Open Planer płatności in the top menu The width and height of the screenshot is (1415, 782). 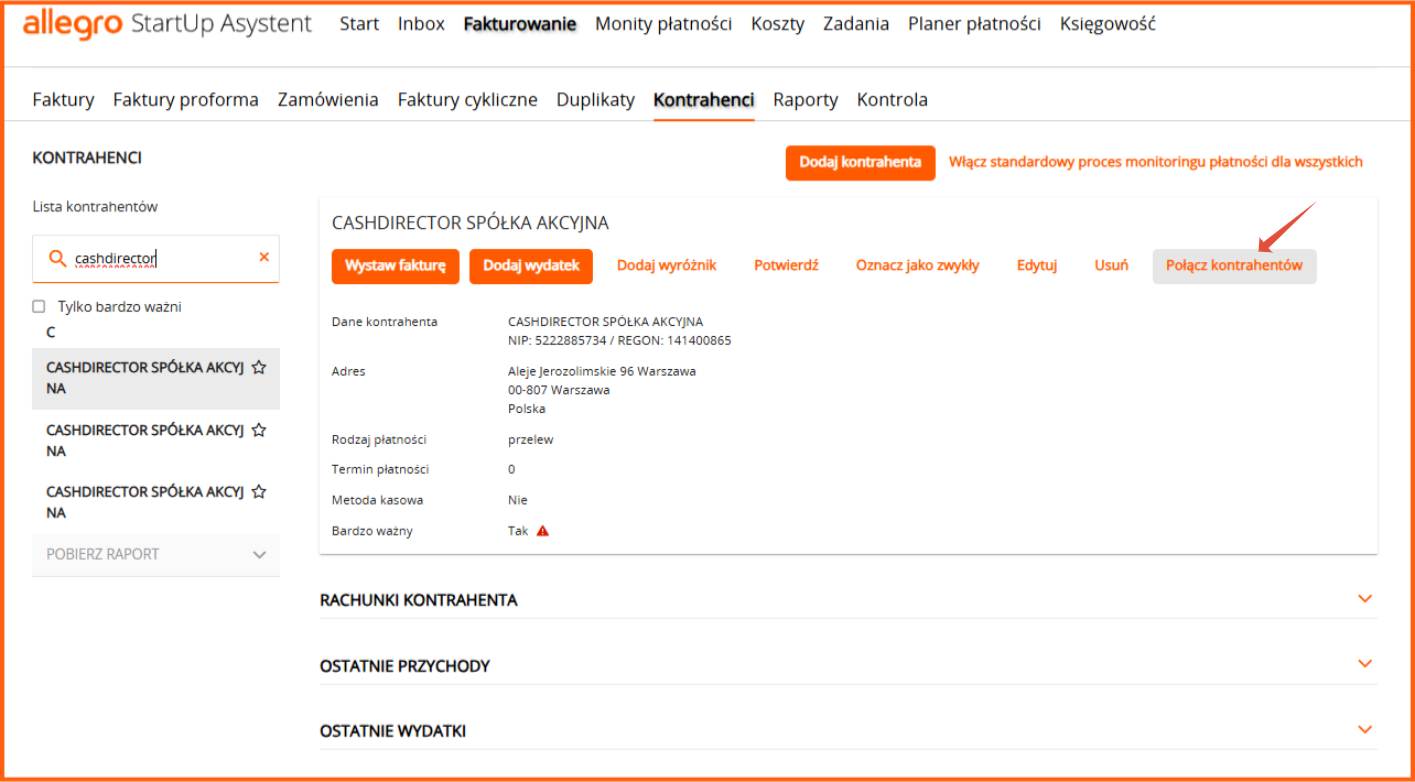(974, 24)
